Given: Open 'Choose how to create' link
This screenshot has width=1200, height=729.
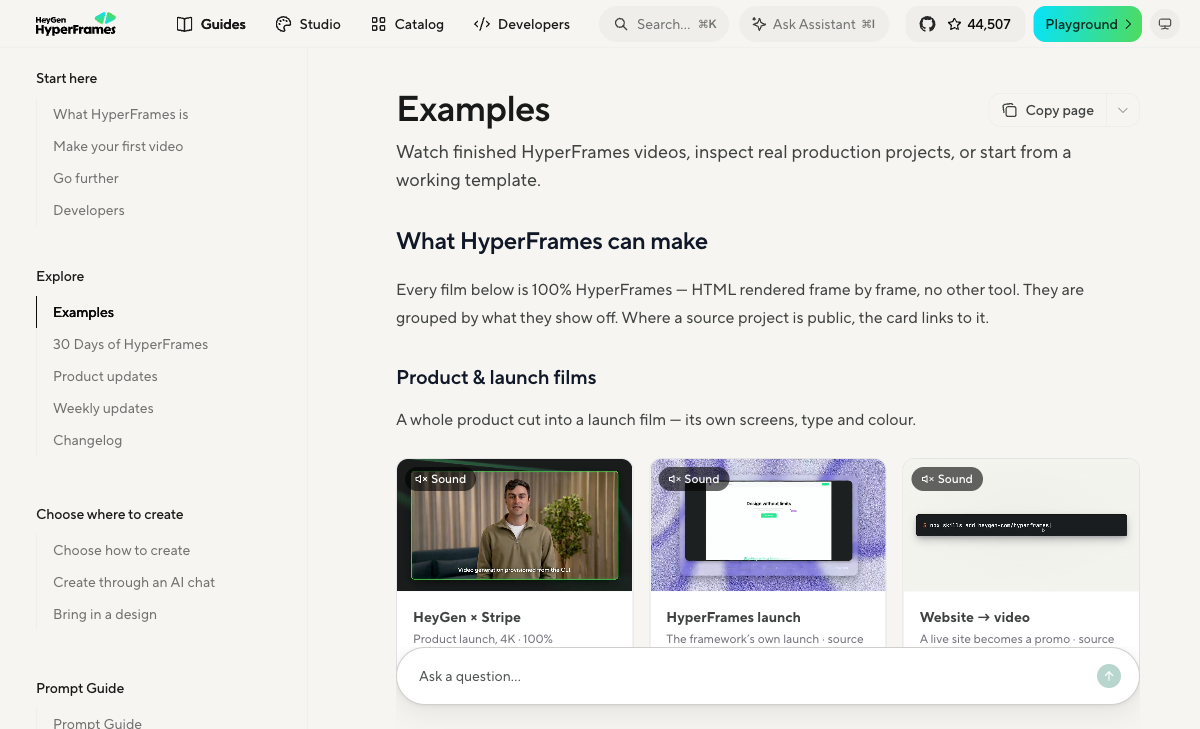Looking at the screenshot, I should (x=121, y=550).
